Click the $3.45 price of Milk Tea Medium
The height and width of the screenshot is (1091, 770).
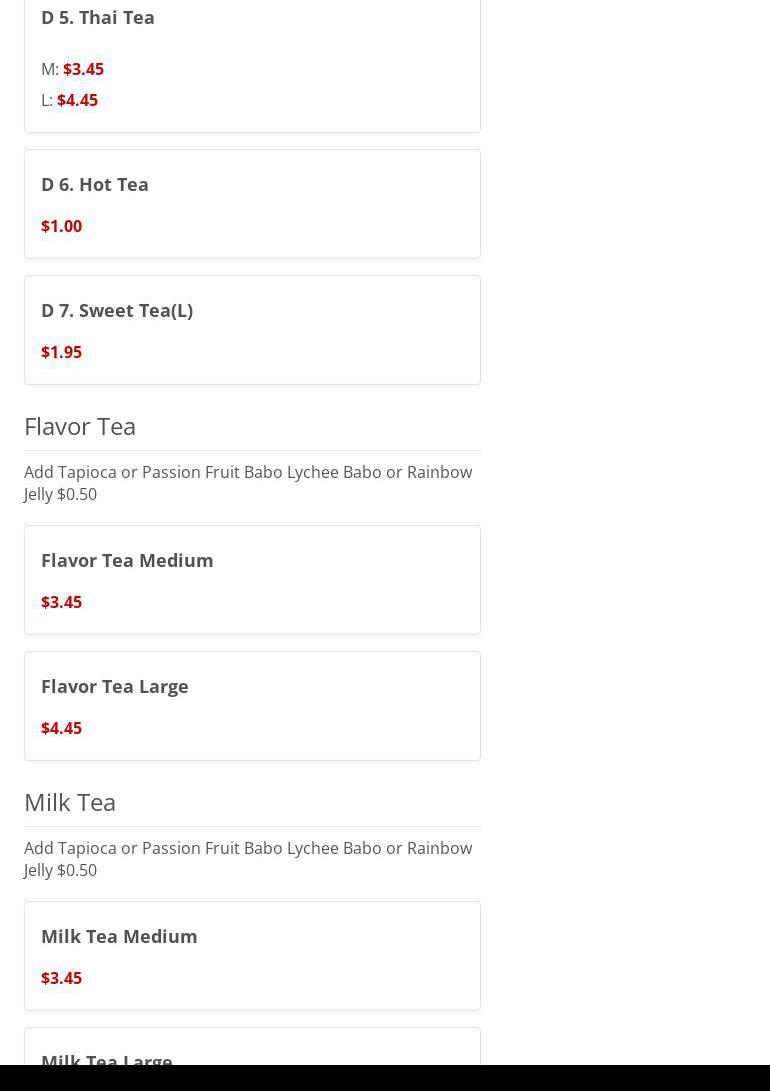pyautogui.click(x=61, y=978)
